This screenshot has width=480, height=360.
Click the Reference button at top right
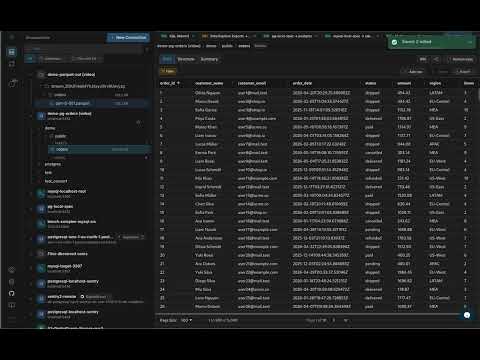[462, 59]
